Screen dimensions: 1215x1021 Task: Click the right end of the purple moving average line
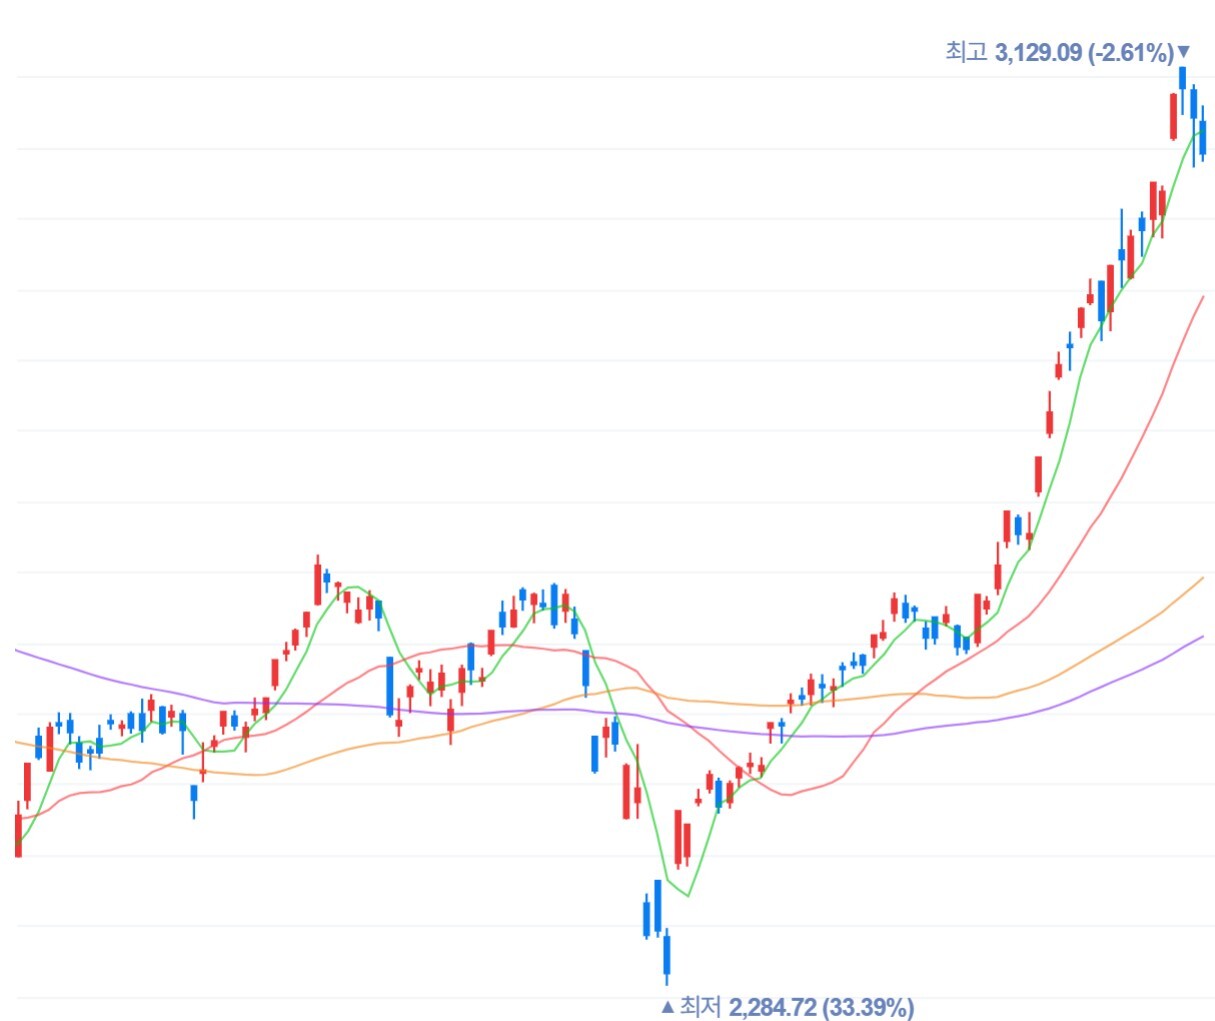[1201, 636]
